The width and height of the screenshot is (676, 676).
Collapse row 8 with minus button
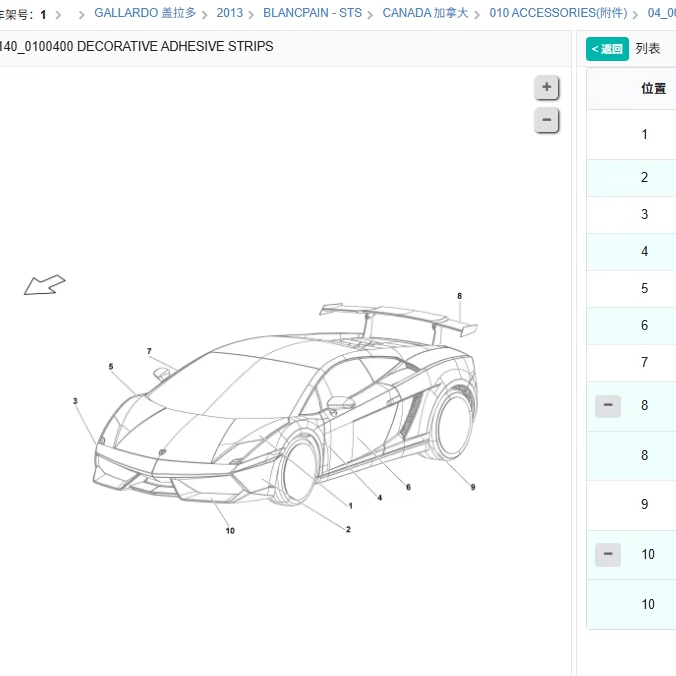pyautogui.click(x=607, y=405)
